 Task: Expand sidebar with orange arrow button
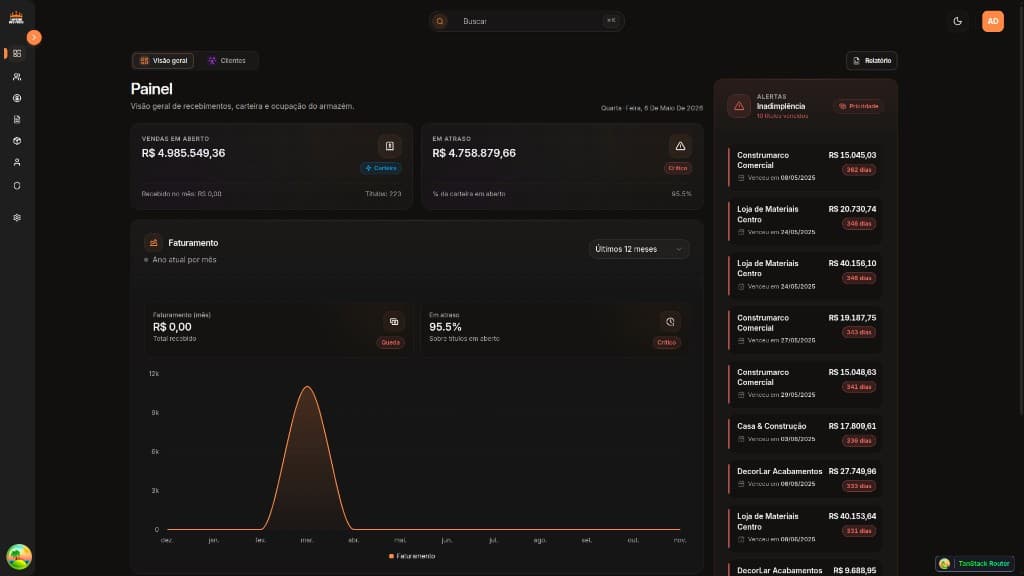pos(34,37)
